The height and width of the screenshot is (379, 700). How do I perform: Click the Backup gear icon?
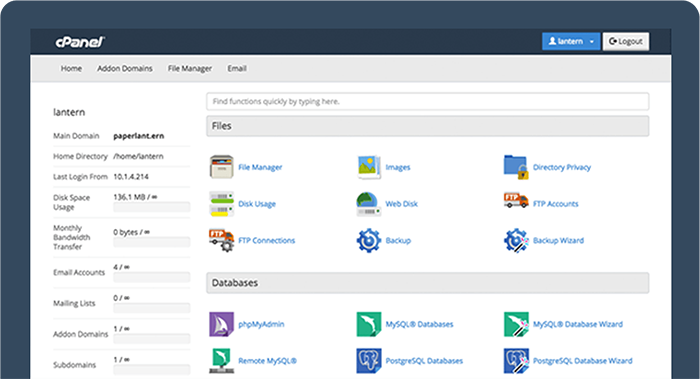tap(369, 240)
